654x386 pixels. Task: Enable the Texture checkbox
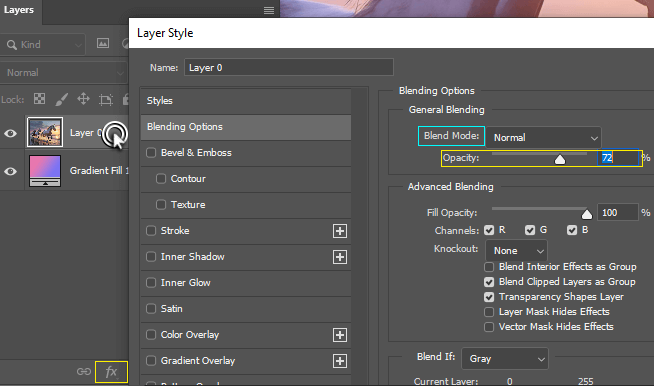click(161, 204)
